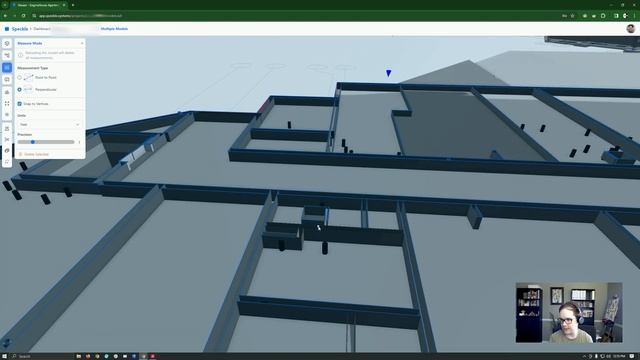Click the blue triangle marker in viewport

click(389, 73)
